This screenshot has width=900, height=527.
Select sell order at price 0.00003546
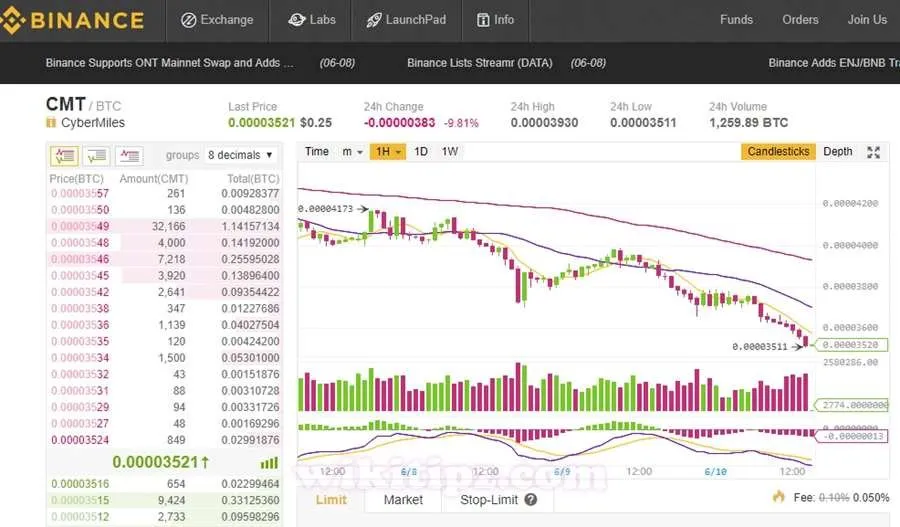point(164,259)
